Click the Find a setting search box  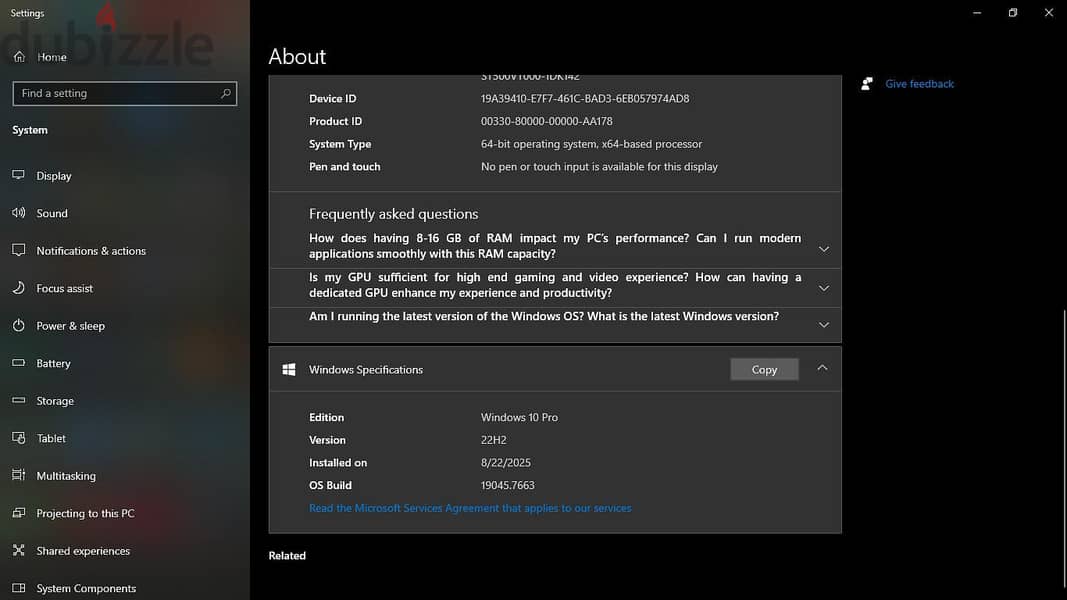point(125,93)
